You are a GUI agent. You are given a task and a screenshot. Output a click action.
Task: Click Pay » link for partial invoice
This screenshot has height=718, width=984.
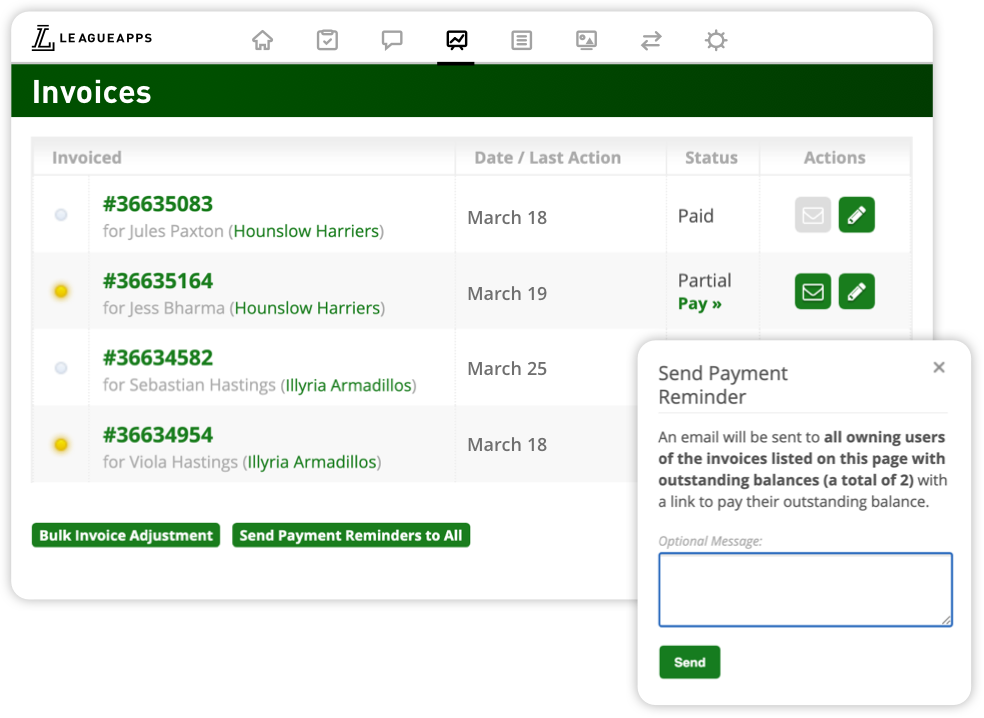pyautogui.click(x=700, y=304)
